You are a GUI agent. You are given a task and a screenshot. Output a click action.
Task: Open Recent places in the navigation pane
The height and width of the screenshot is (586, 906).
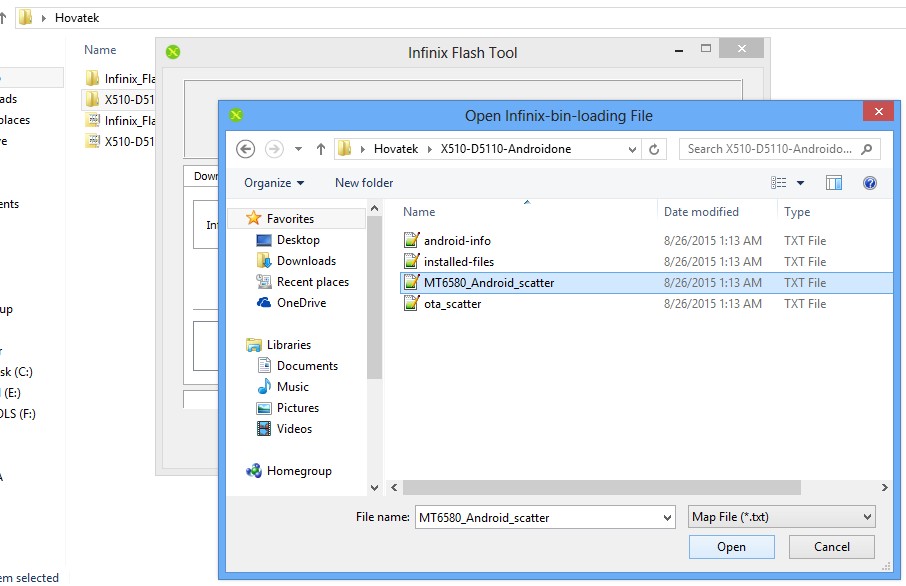pyautogui.click(x=313, y=281)
